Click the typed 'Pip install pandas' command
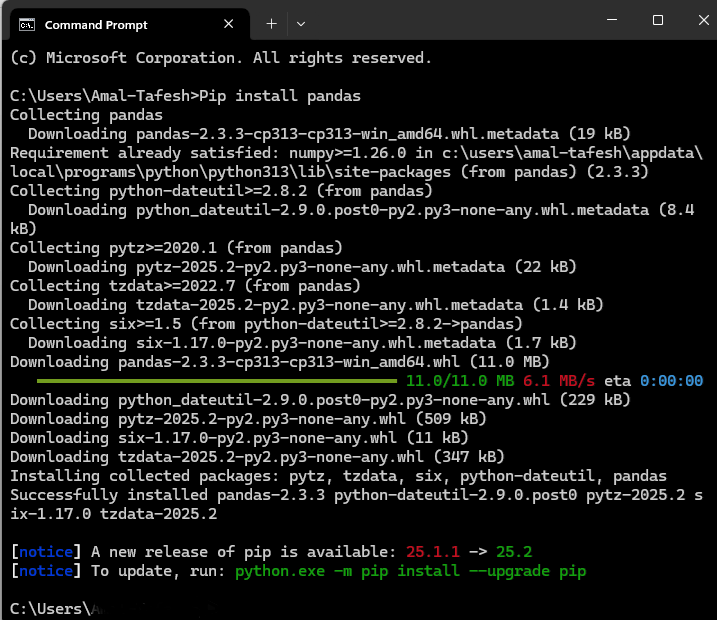Viewport: 717px width, 620px height. point(280,96)
